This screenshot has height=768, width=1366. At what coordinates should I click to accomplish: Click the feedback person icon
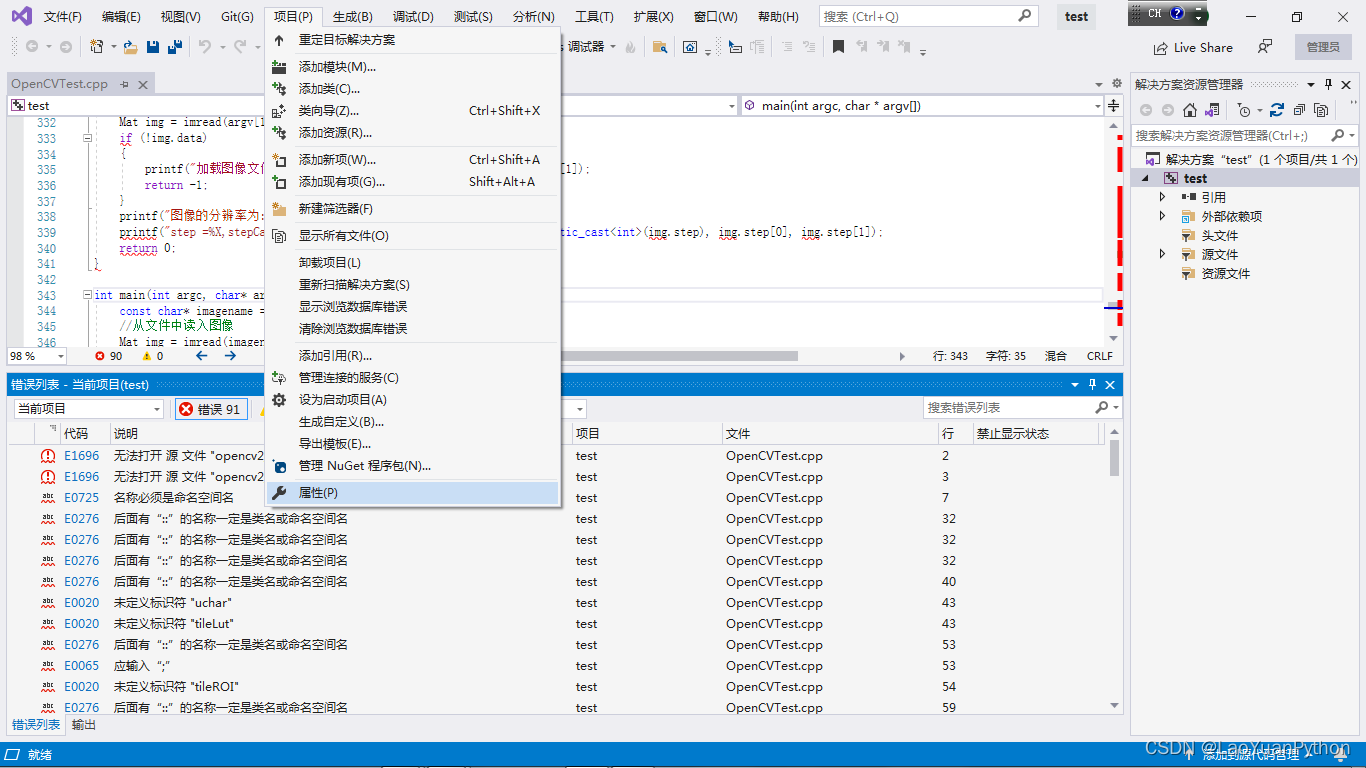(x=1266, y=47)
